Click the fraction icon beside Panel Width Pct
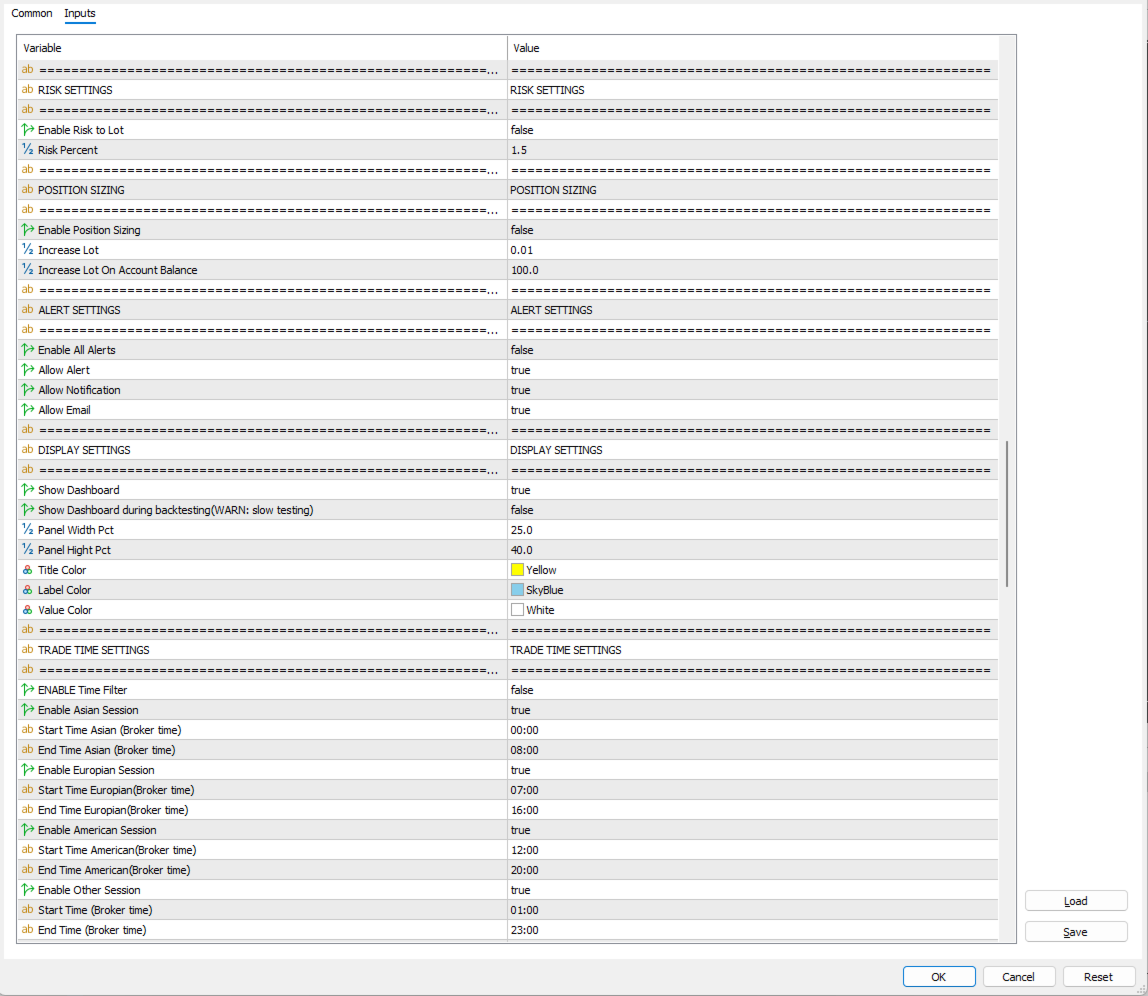Viewport: 1148px width, 996px height. [28, 529]
